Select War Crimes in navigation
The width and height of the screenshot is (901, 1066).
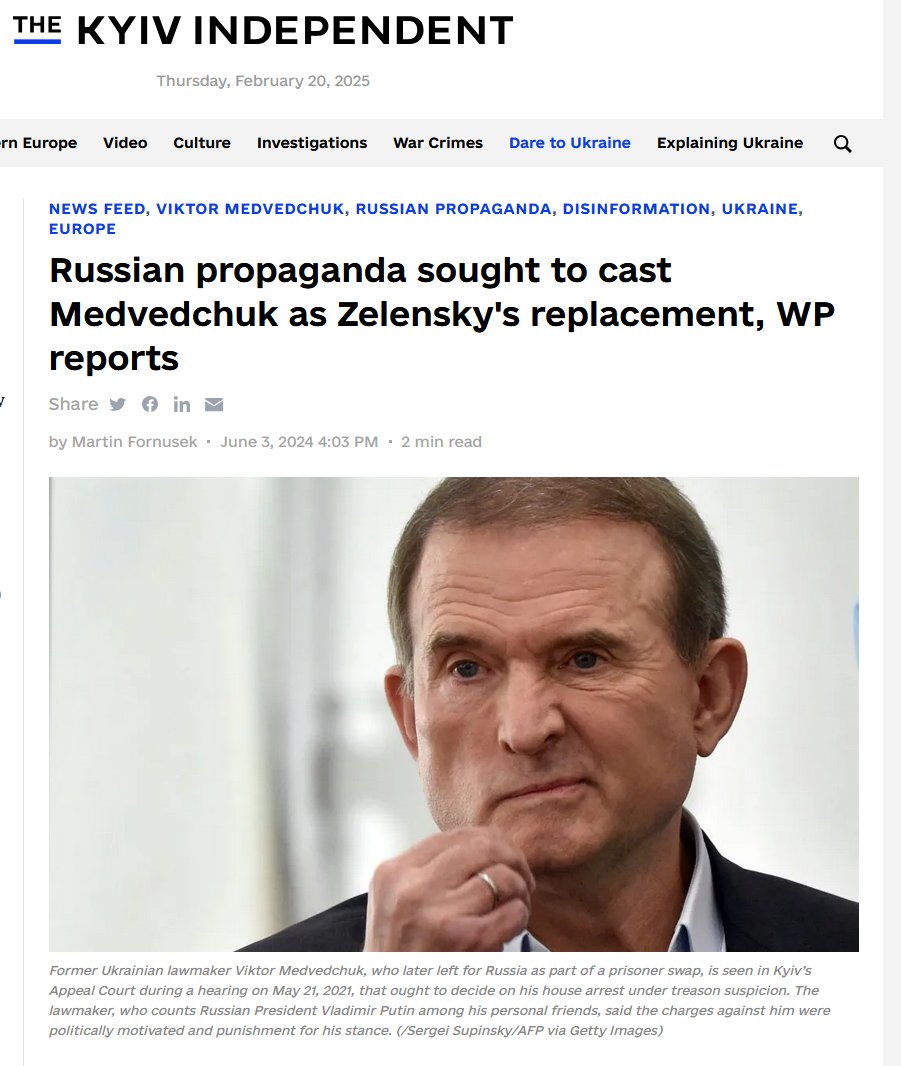[438, 143]
